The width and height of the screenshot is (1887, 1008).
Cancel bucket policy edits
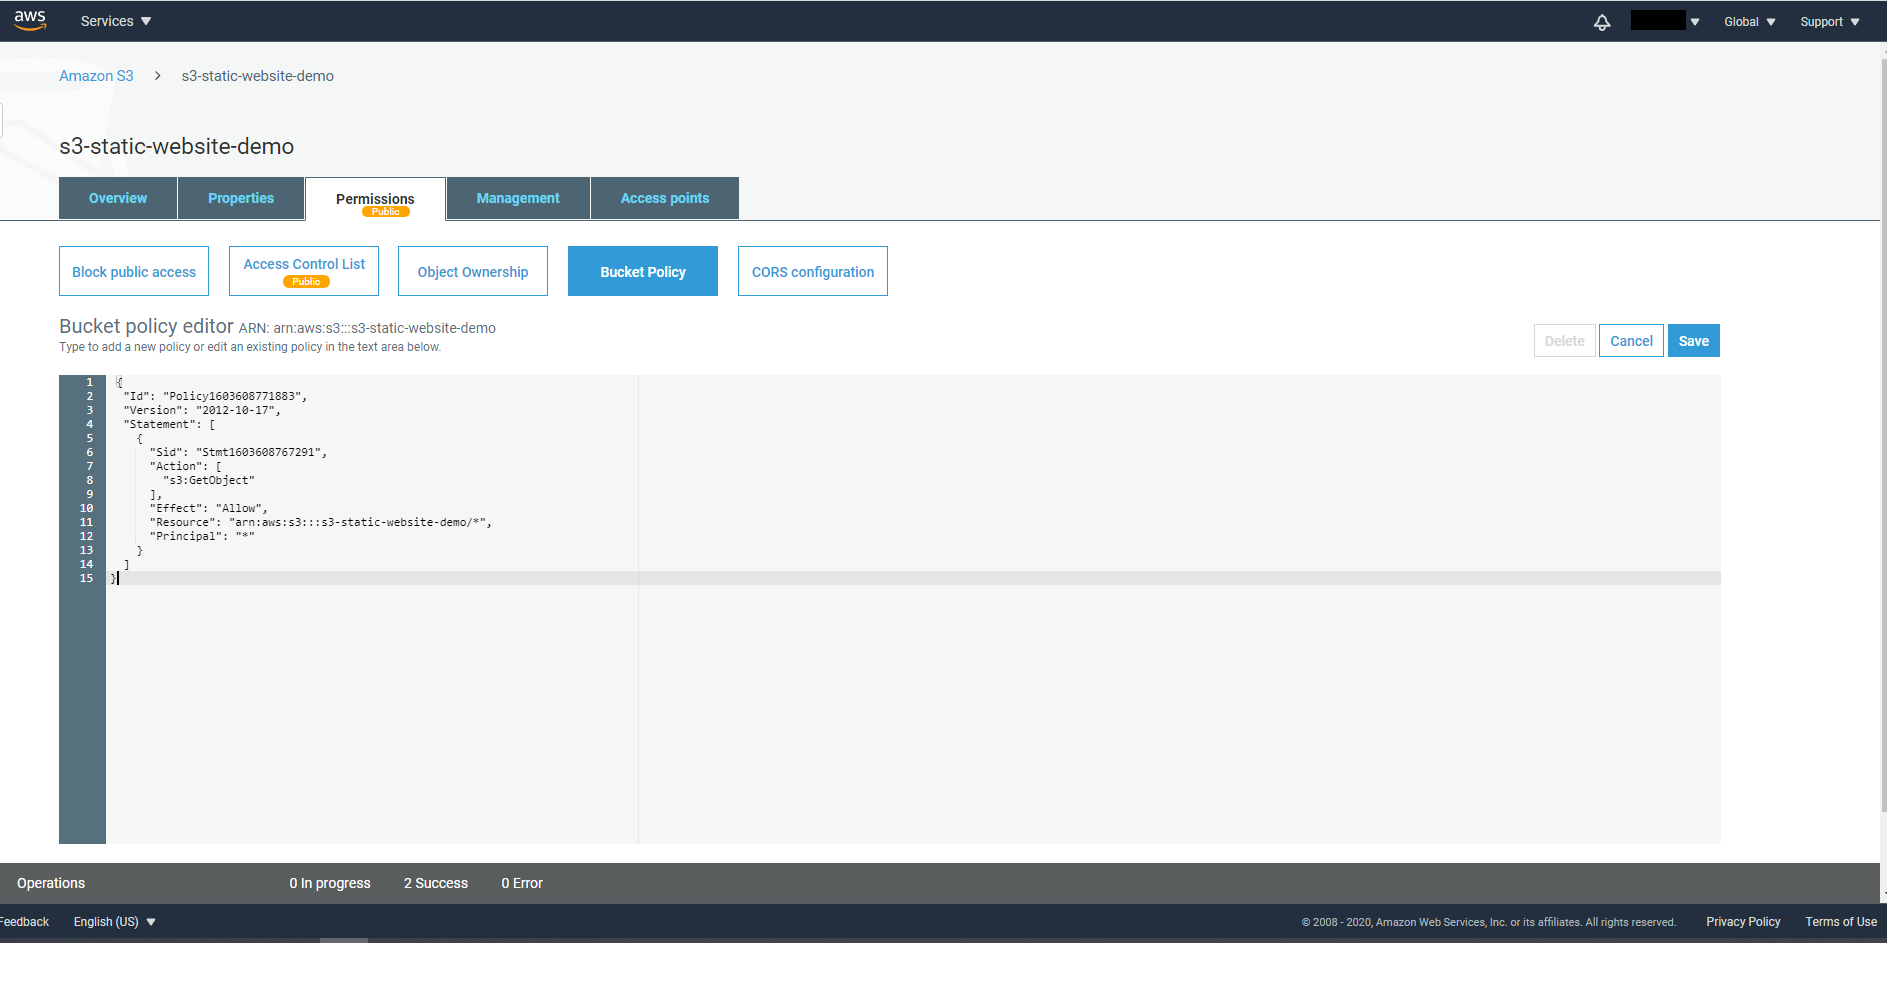tap(1631, 341)
